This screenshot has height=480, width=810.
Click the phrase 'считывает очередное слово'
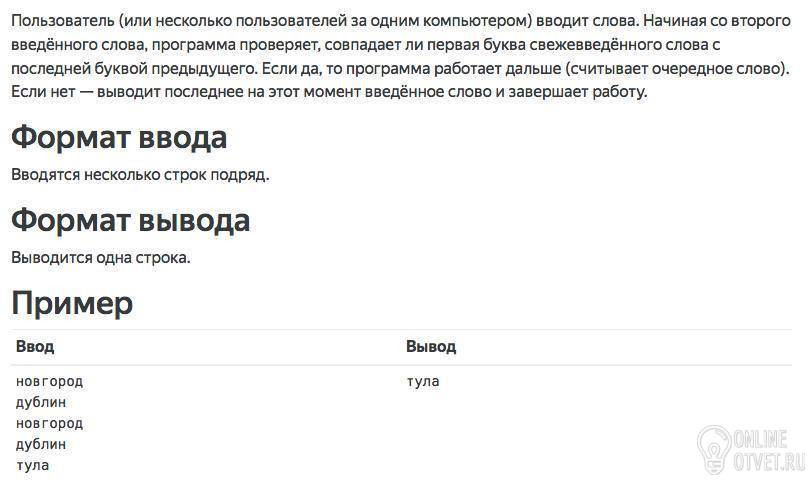(674, 69)
